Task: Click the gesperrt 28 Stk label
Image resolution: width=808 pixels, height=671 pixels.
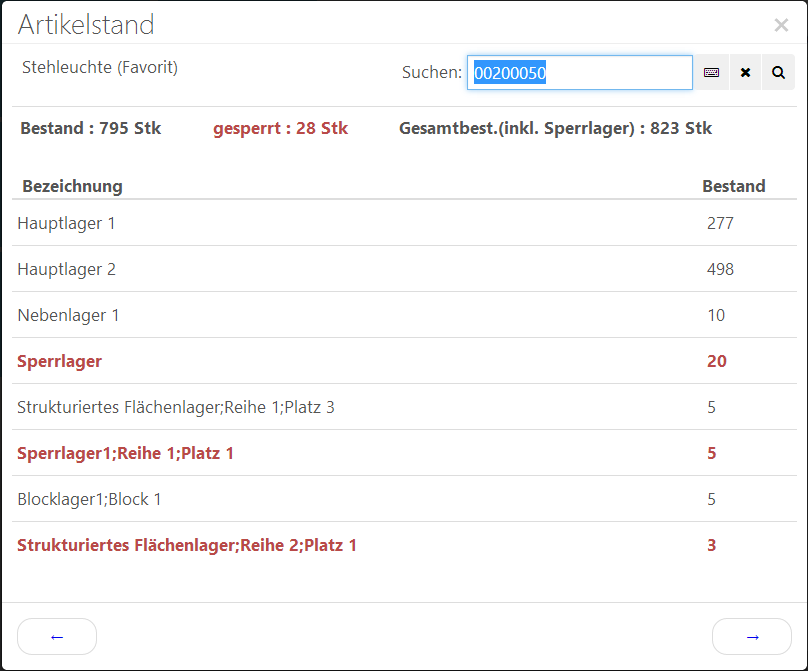Action: coord(280,129)
